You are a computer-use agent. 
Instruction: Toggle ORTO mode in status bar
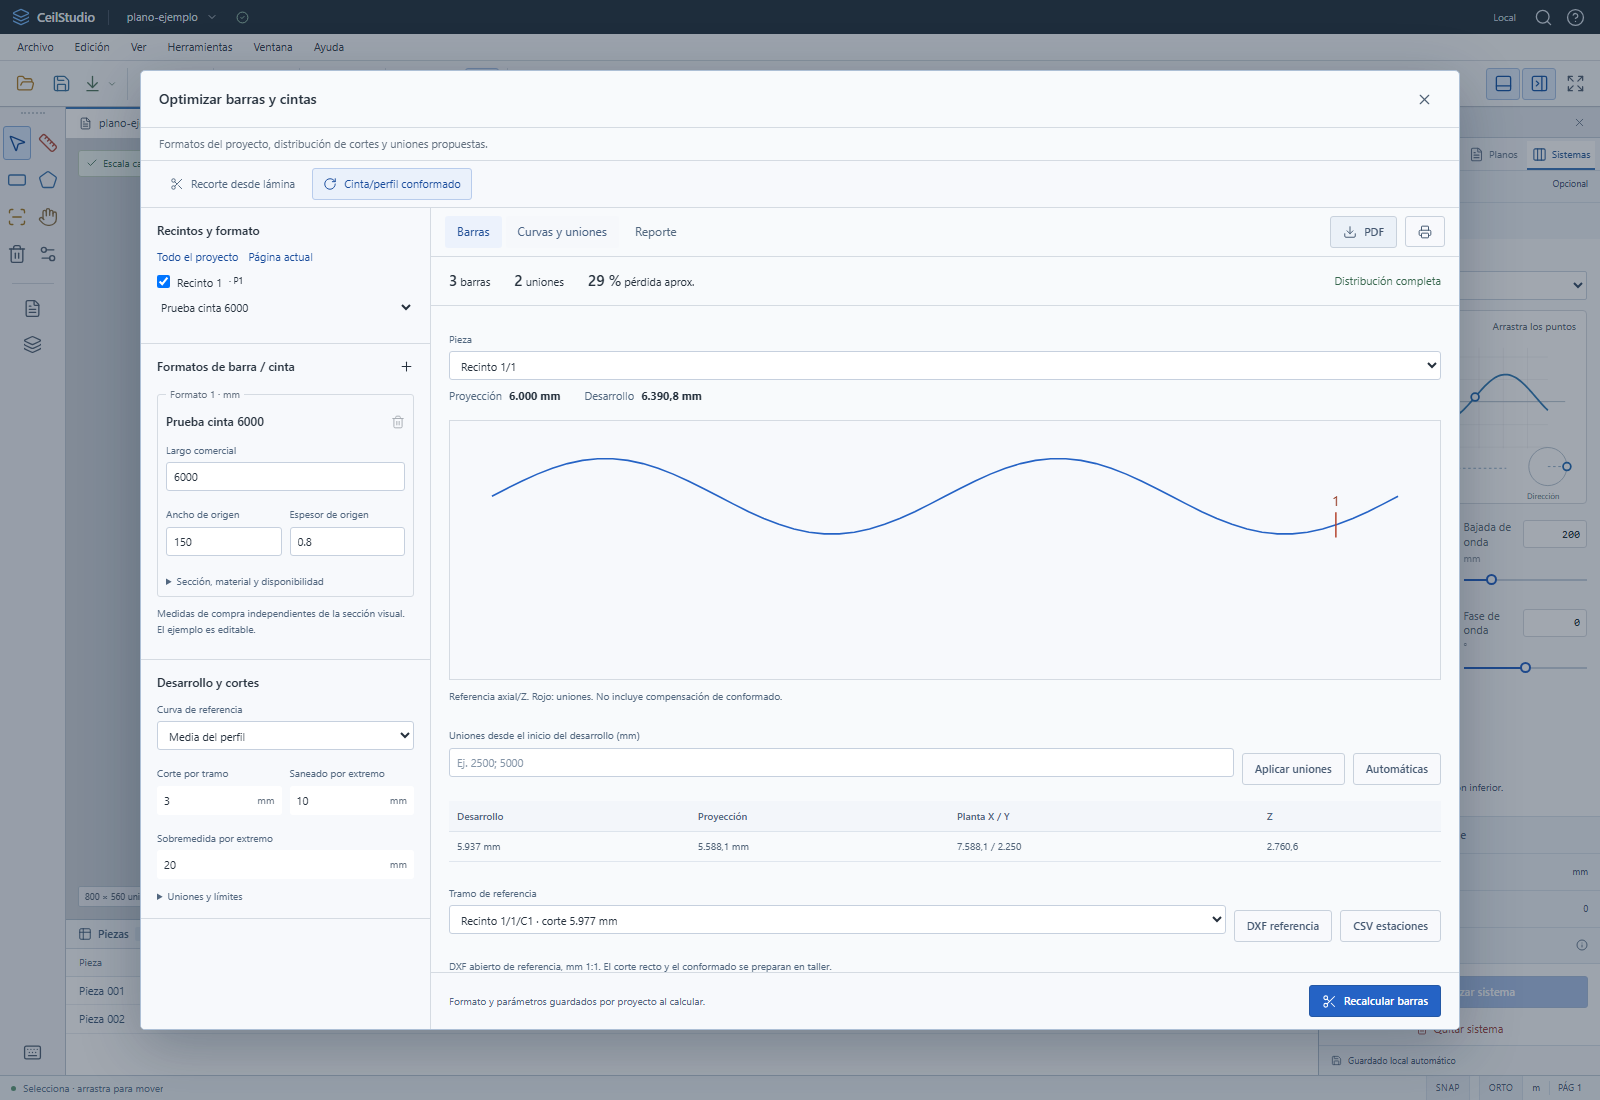point(1500,1088)
